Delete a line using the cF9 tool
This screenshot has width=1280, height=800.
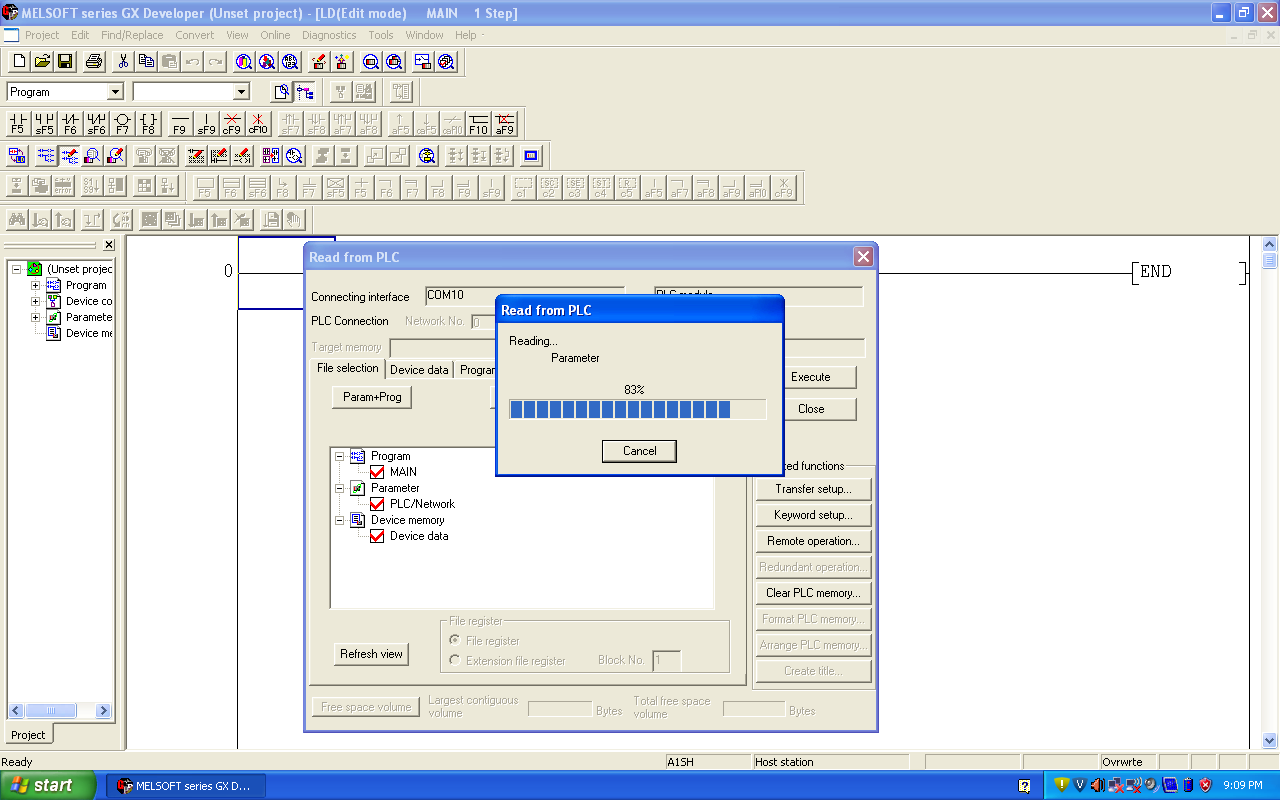tap(231, 121)
